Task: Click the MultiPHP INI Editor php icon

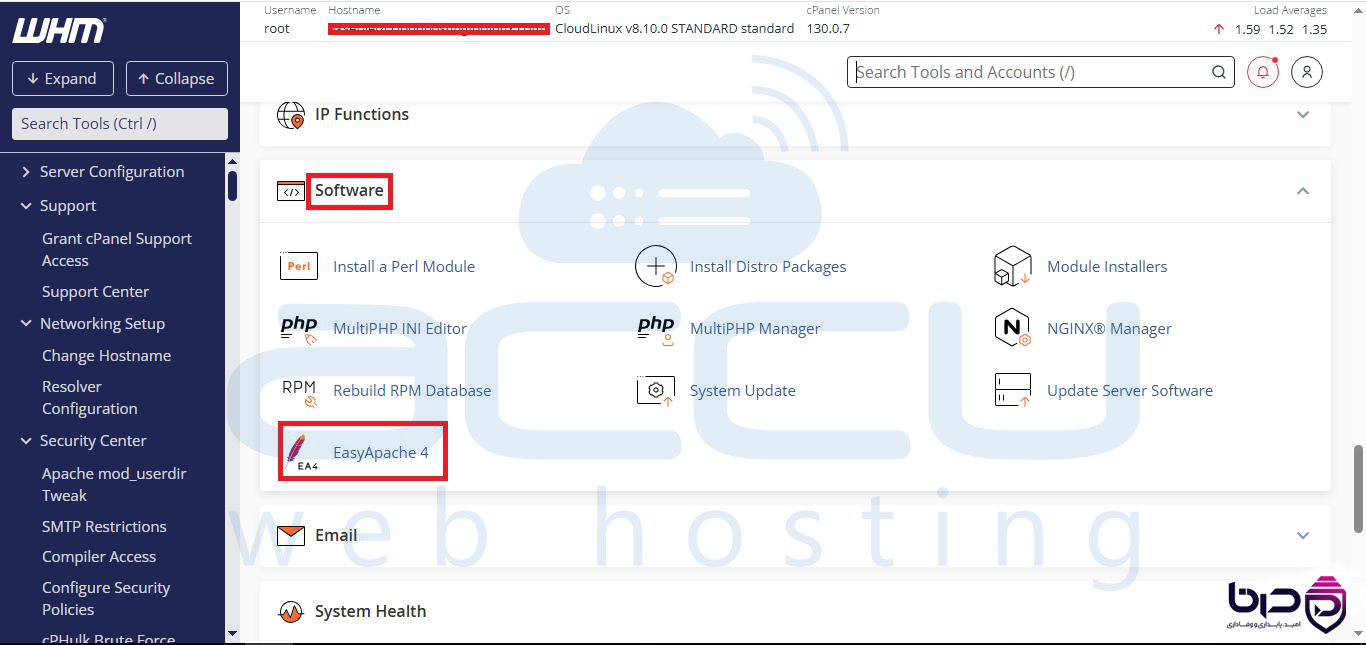Action: click(299, 328)
